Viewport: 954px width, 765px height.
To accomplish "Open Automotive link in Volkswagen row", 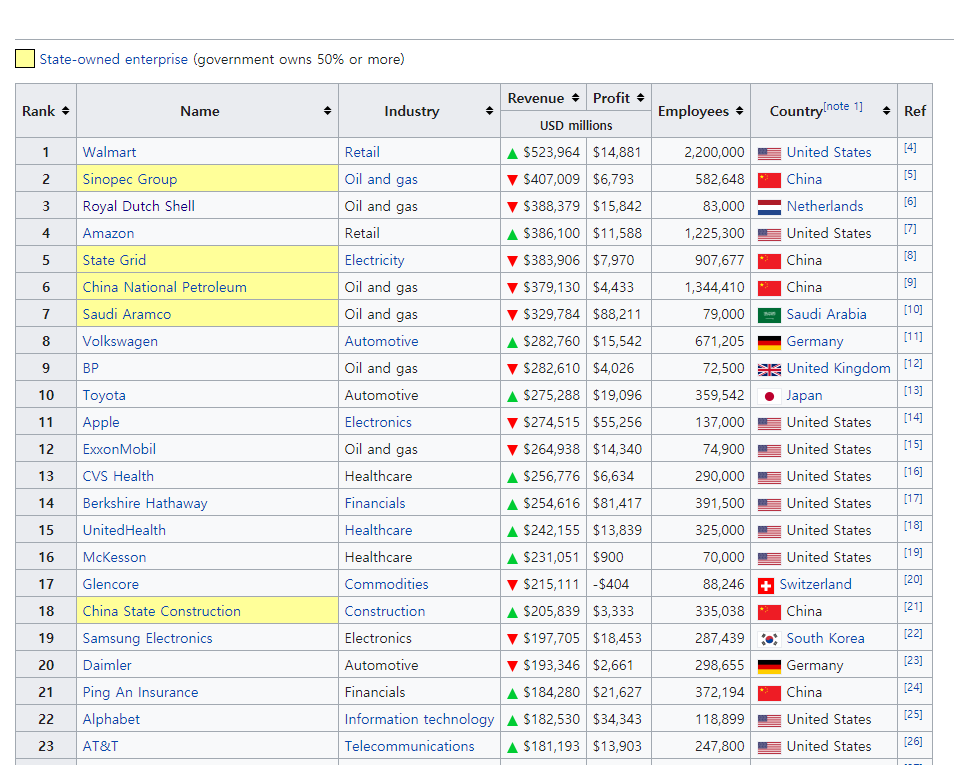I will pyautogui.click(x=381, y=341).
